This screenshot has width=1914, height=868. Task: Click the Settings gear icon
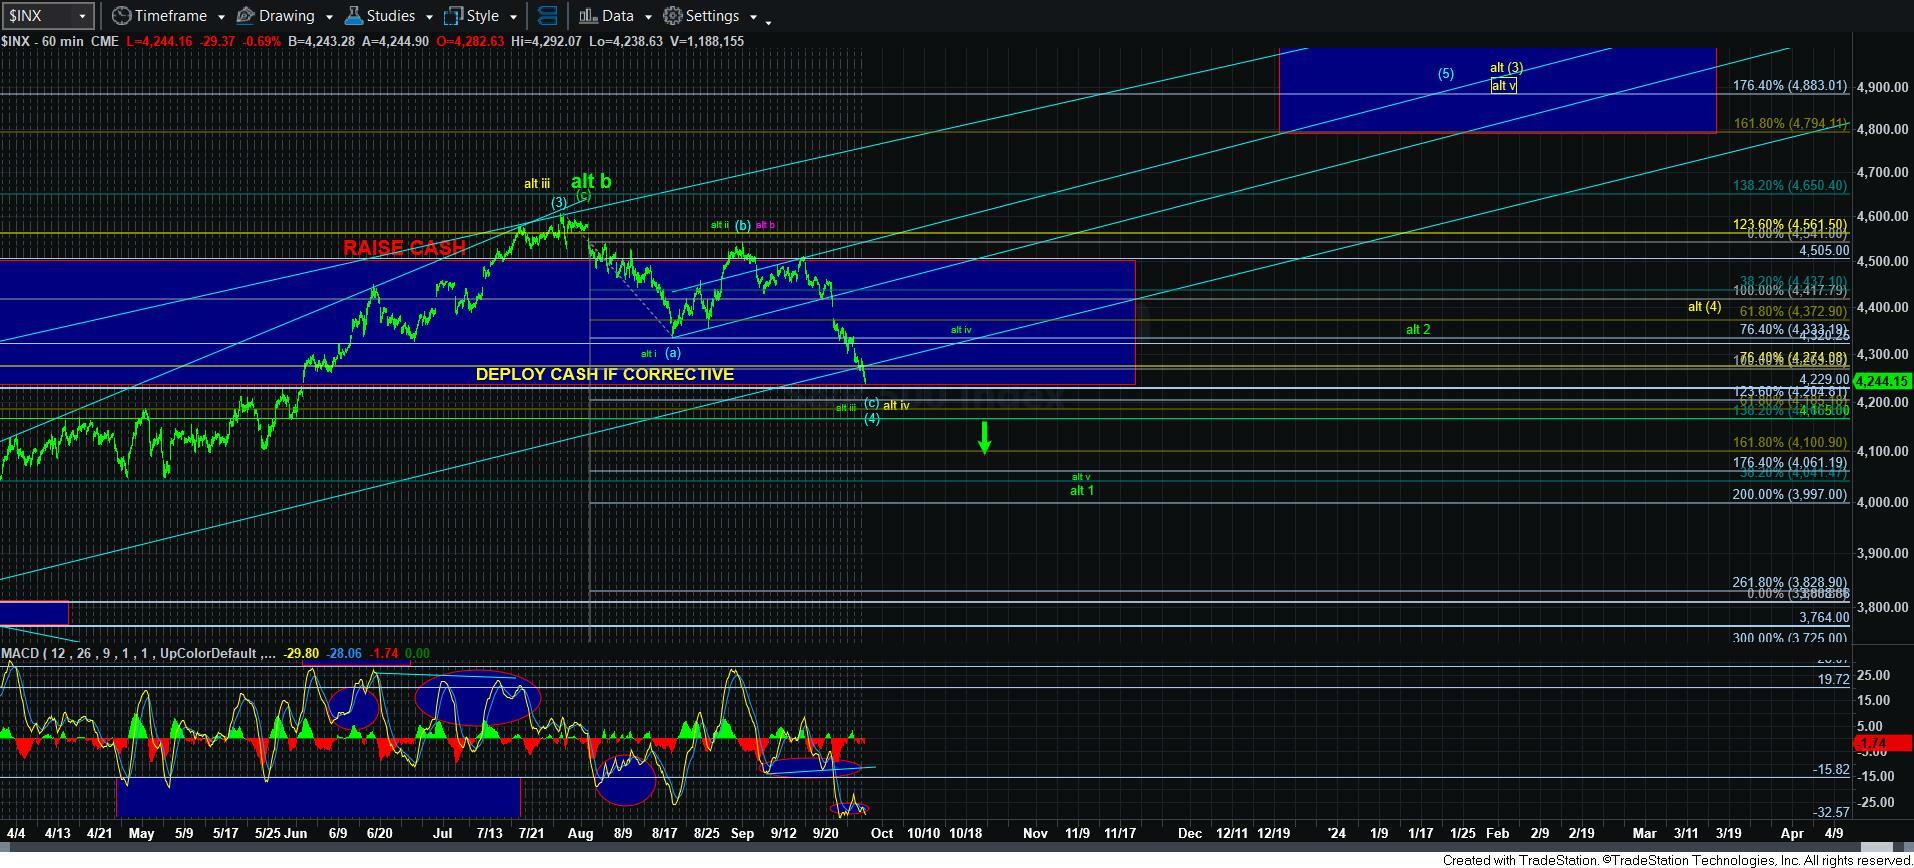pos(673,16)
